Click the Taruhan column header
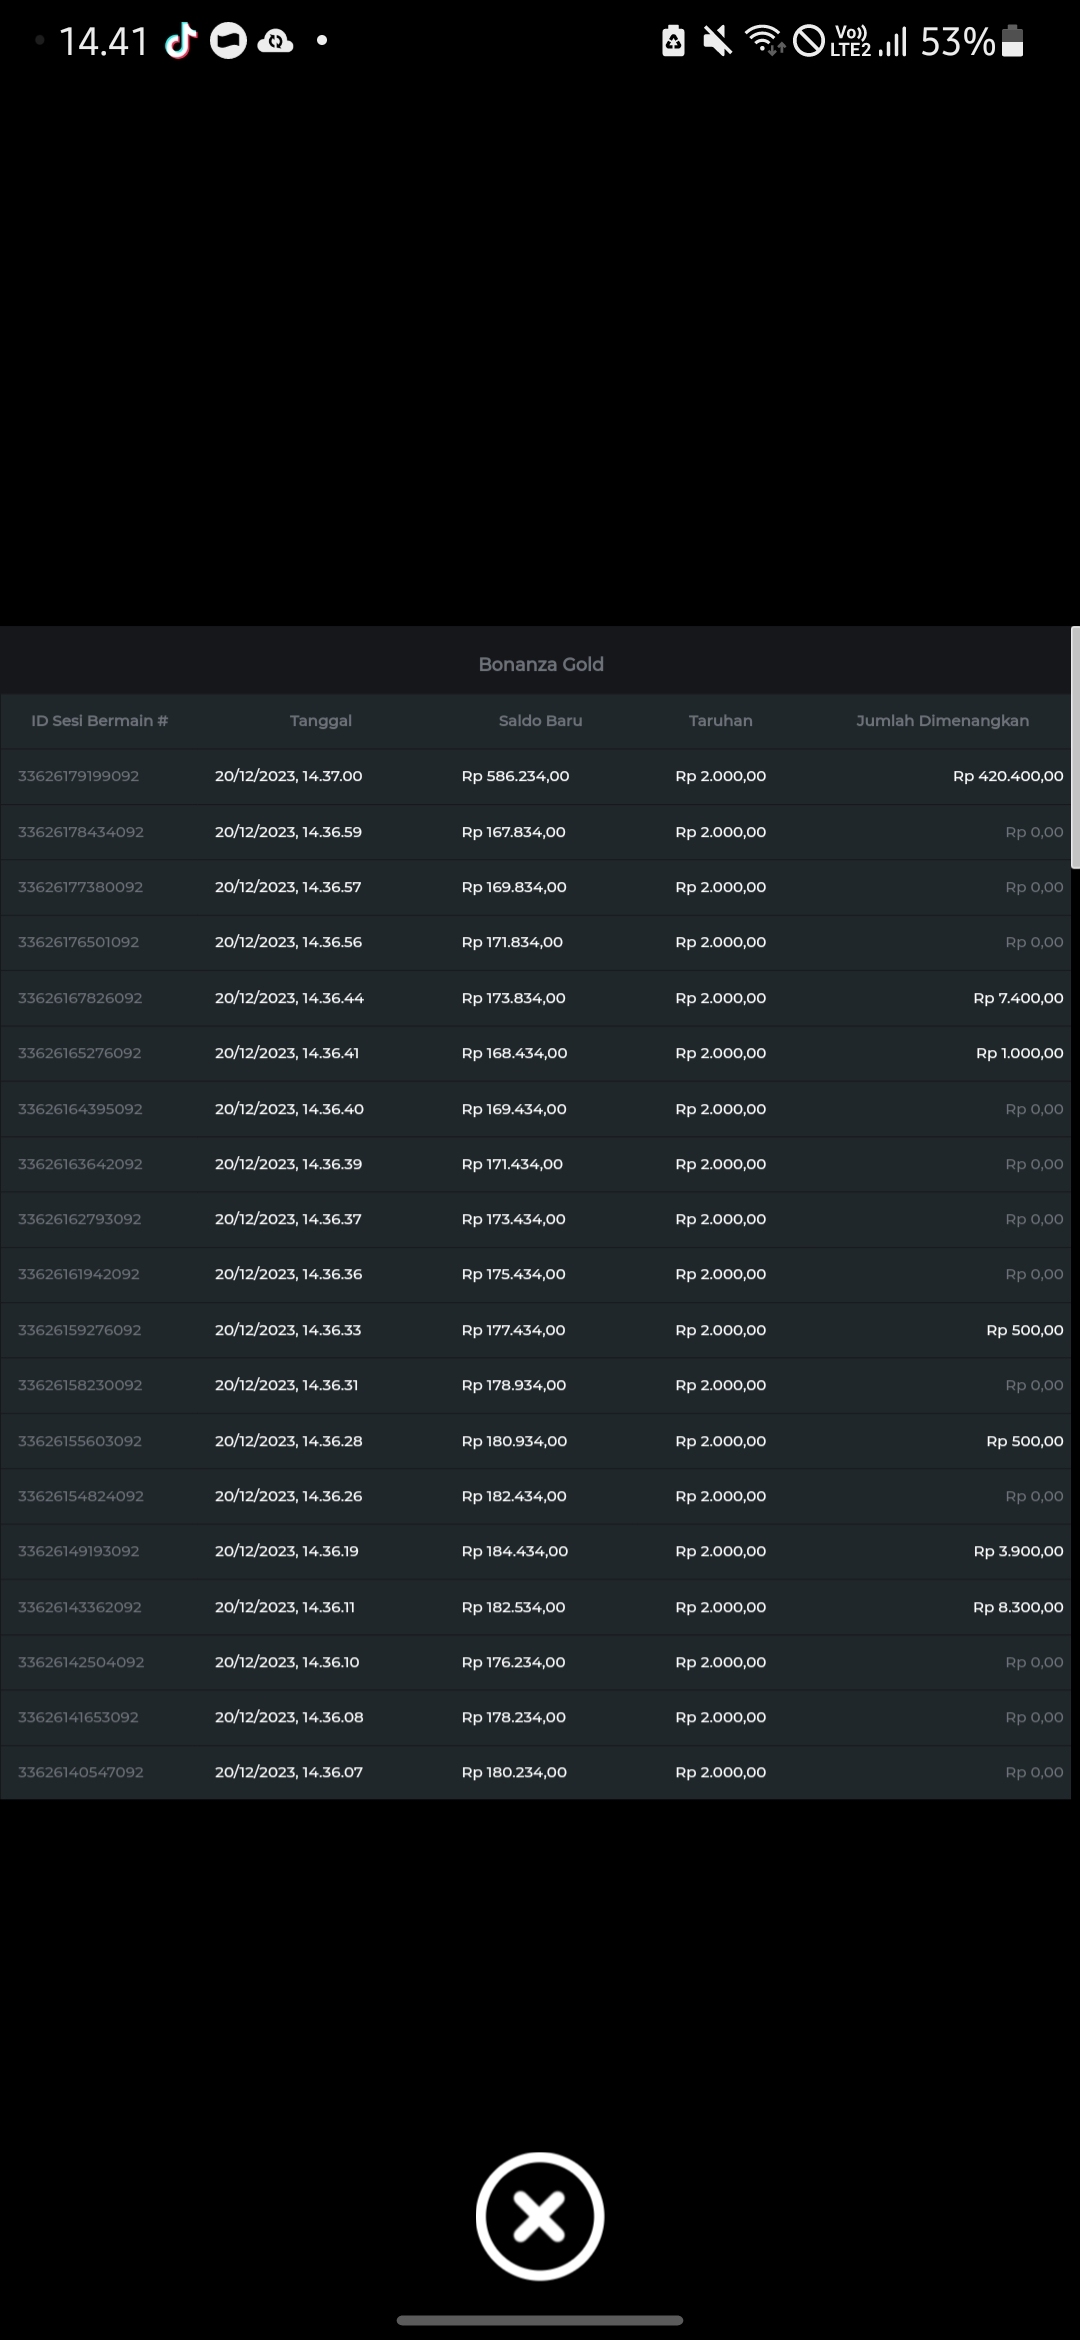This screenshot has width=1080, height=2340. pyautogui.click(x=720, y=720)
